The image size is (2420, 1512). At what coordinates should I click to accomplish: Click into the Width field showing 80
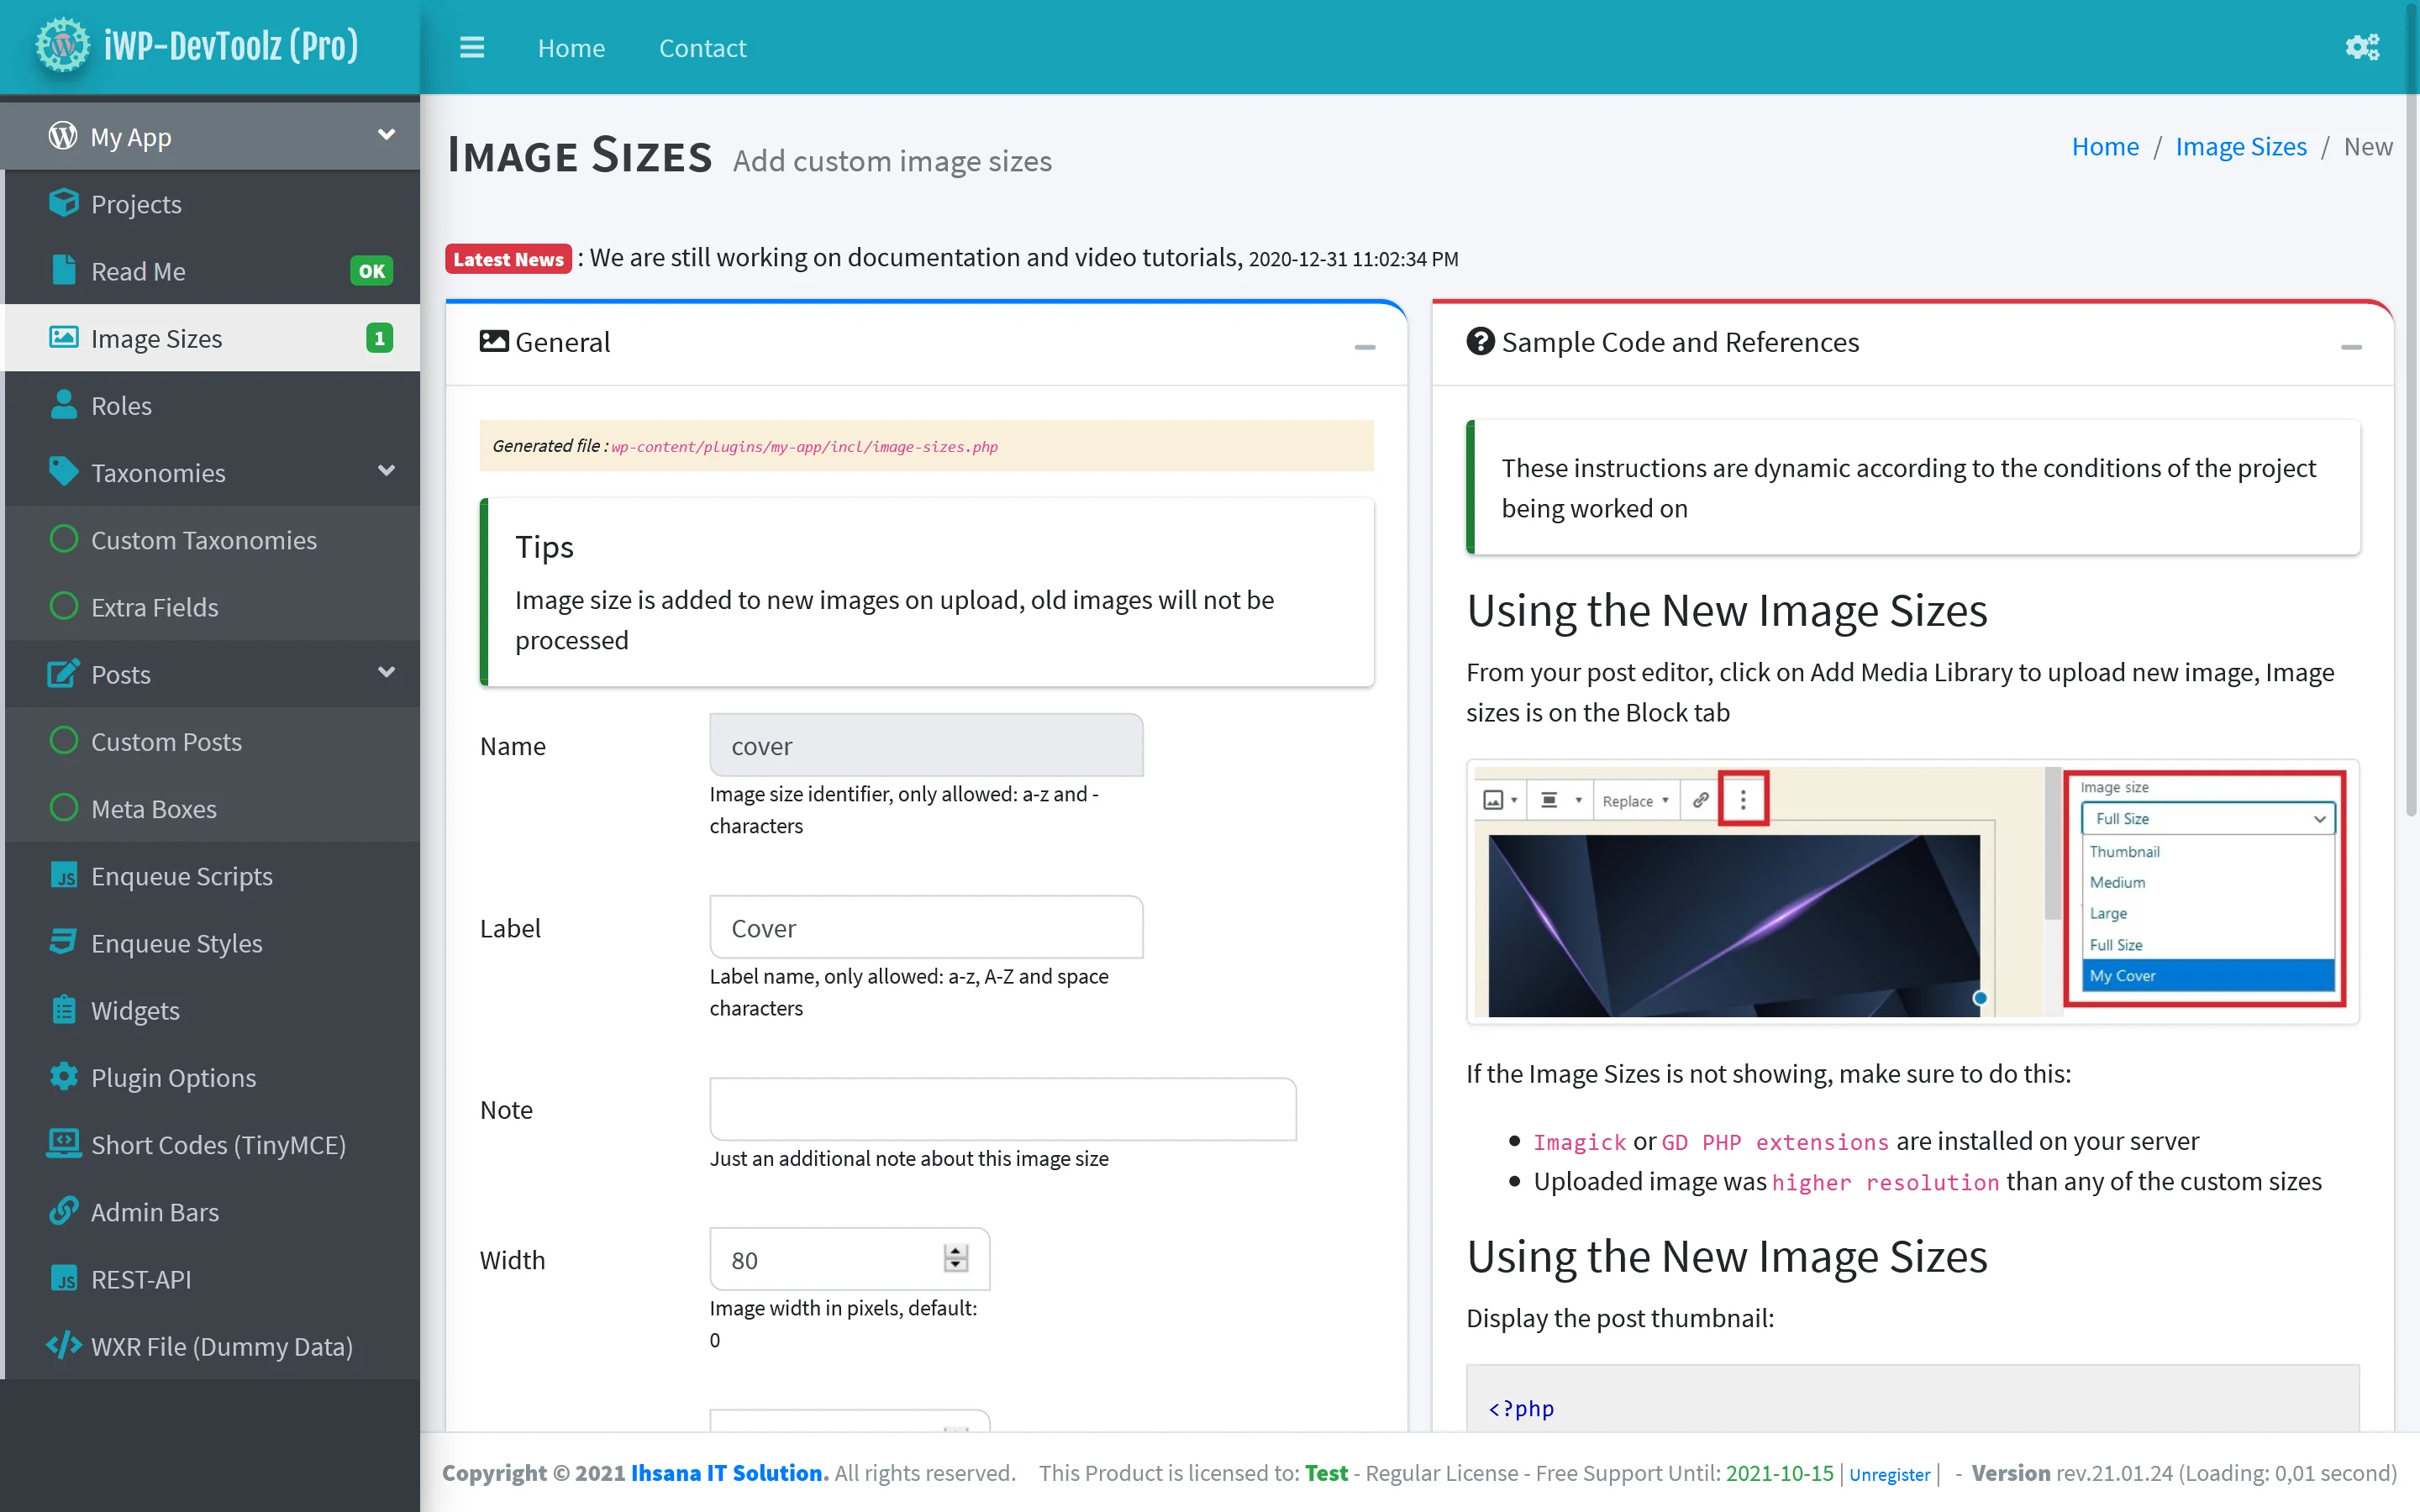(x=849, y=1259)
